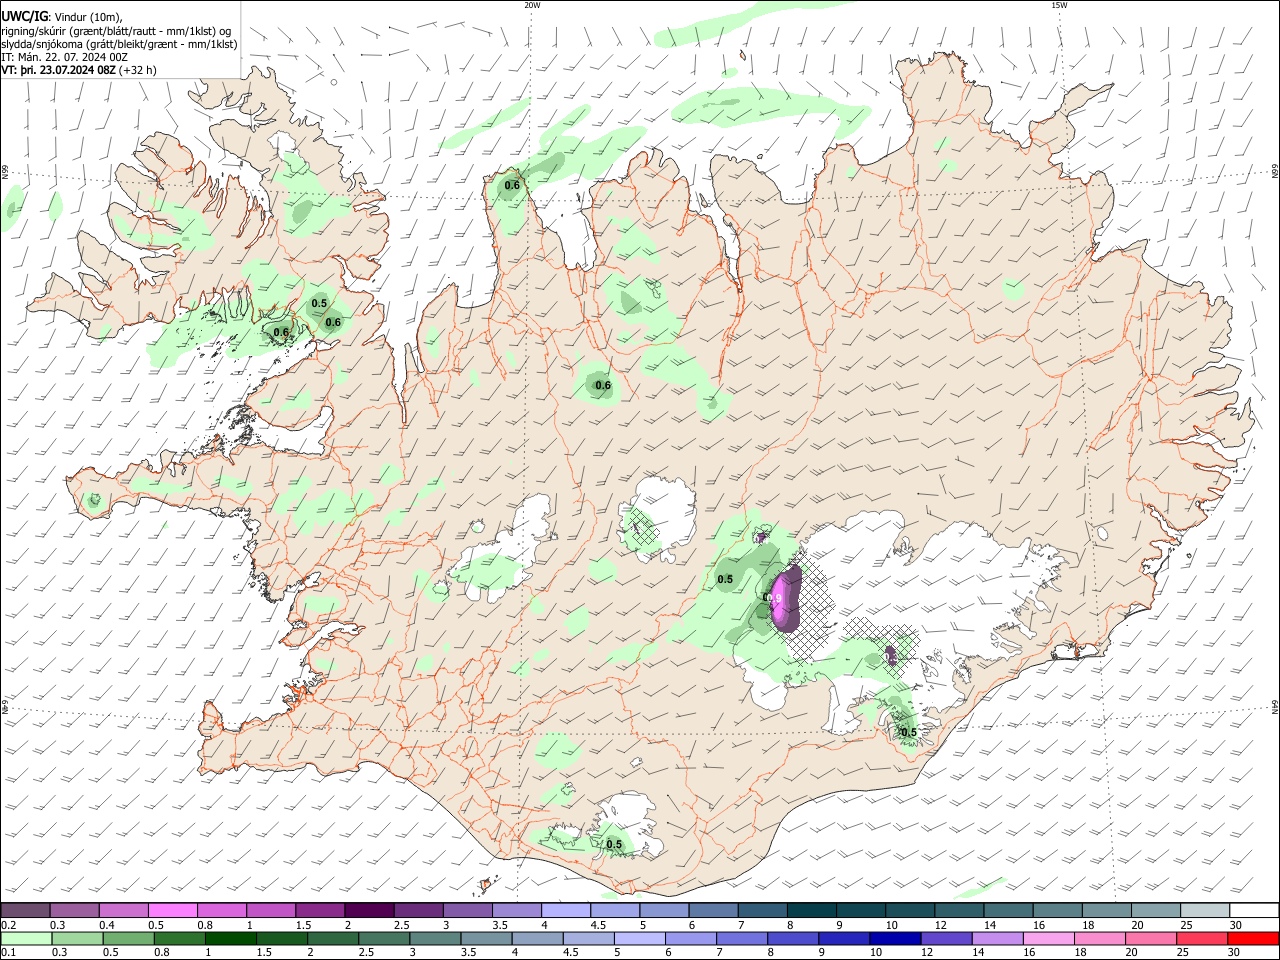Viewport: 1280px width, 960px height.
Task: Pick the lower legend swatch labeled 7
Action: (x=741, y=938)
